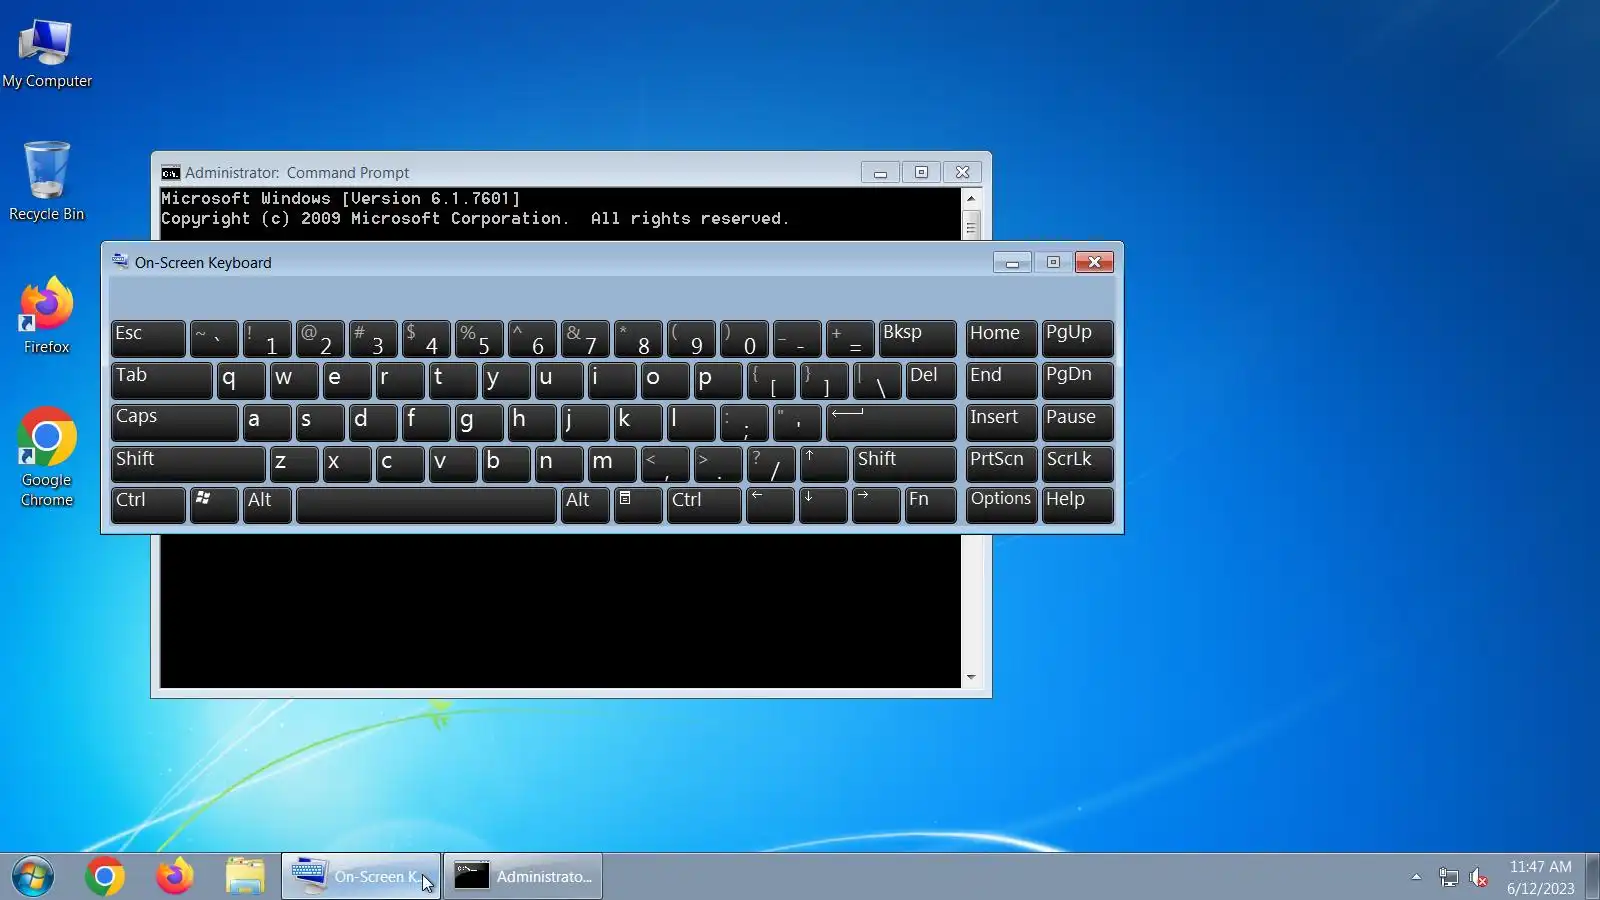This screenshot has width=1600, height=900.
Task: Close the On-Screen Keyboard window
Action: tap(1094, 262)
